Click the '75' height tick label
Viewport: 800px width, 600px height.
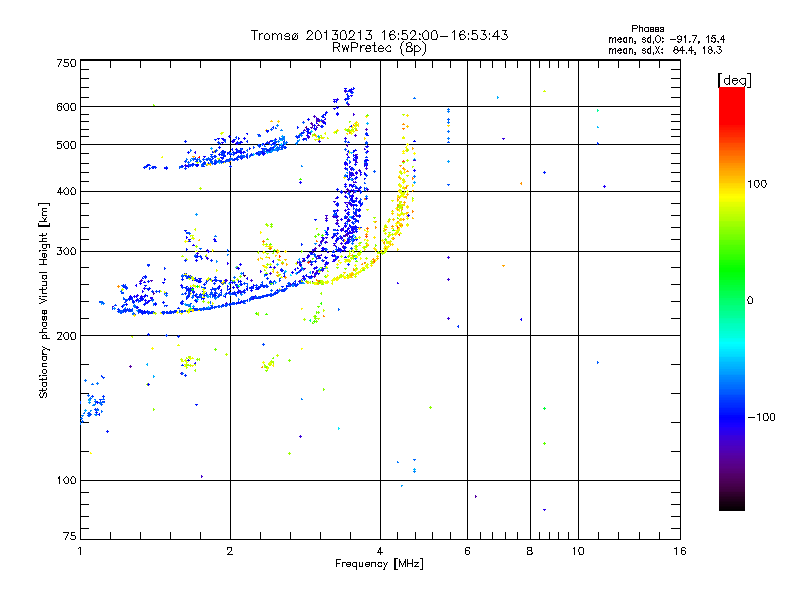pyautogui.click(x=69, y=536)
